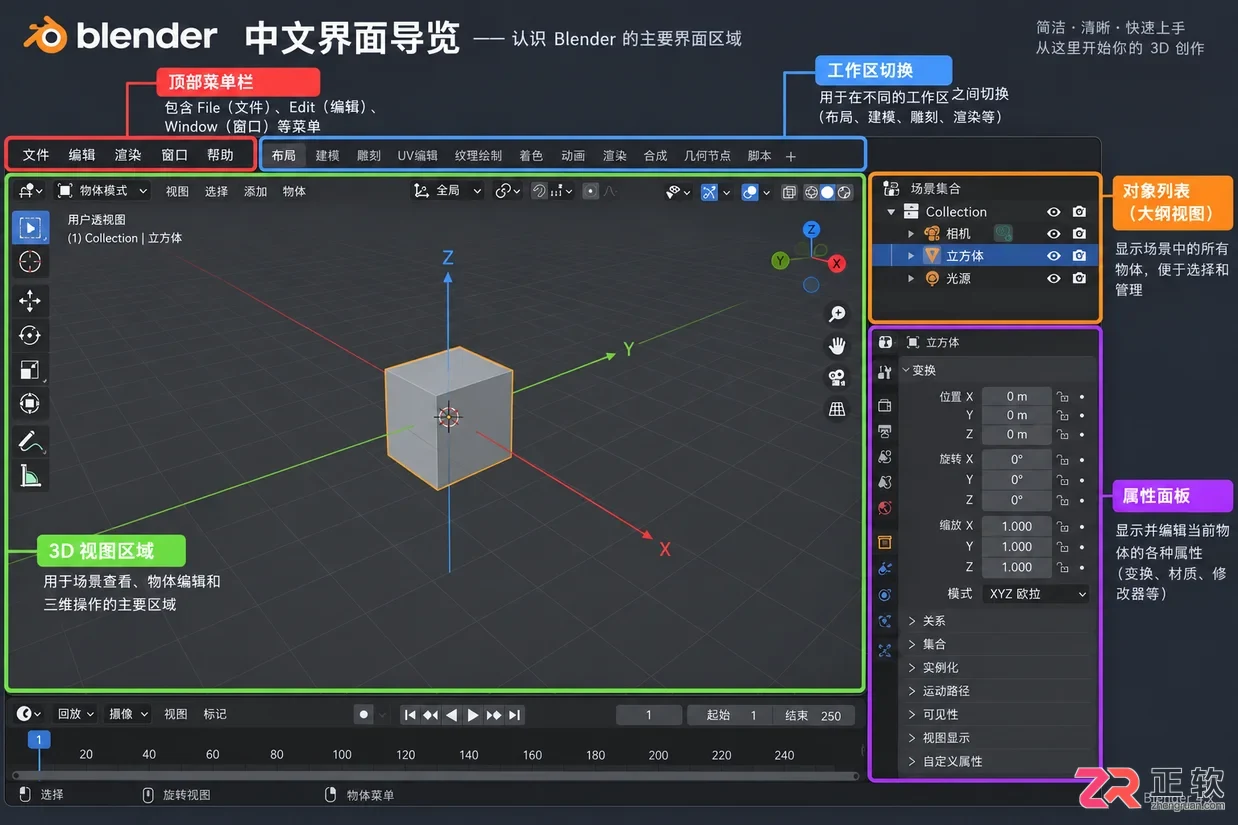Select the Annotate pencil tool
1238x825 pixels.
tap(30, 441)
